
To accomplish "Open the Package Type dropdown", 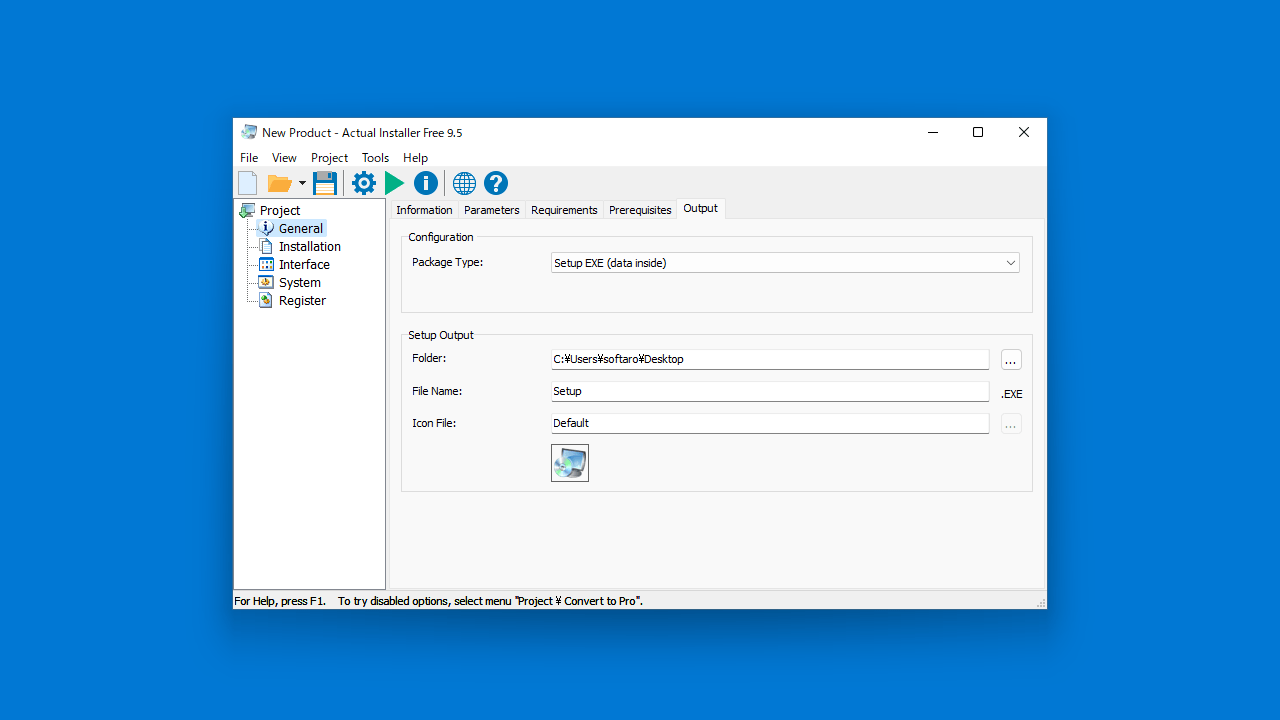I will coord(785,263).
